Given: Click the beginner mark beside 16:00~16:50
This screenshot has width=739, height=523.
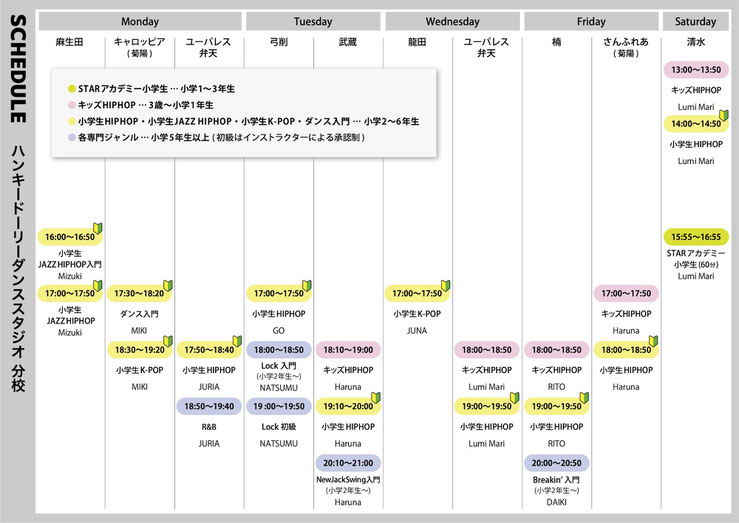Looking at the screenshot, I should coord(98,229).
